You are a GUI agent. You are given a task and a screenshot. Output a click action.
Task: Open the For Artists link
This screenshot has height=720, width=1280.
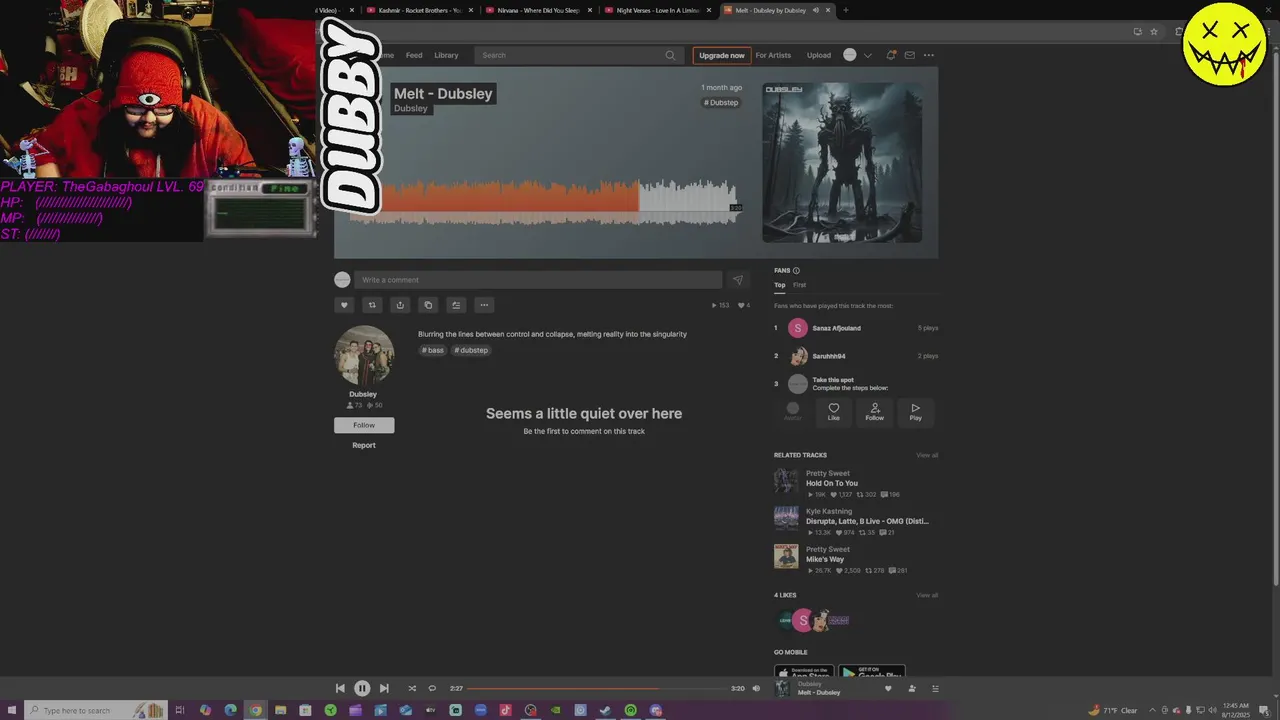coord(773,55)
